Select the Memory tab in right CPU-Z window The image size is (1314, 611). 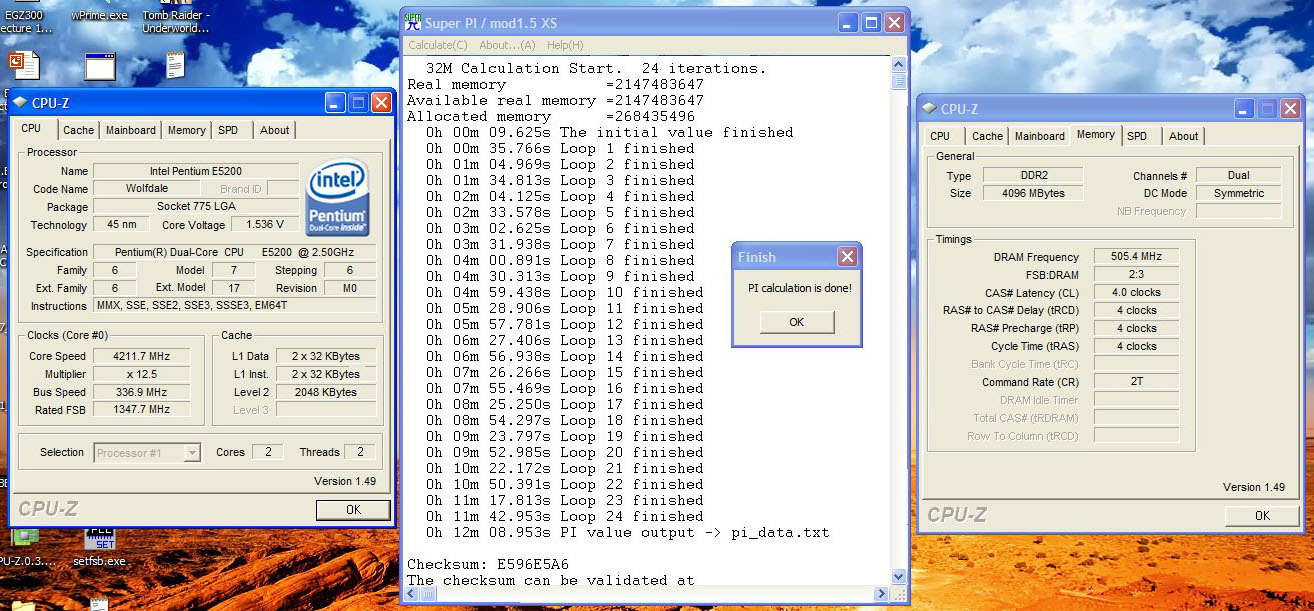coord(1096,134)
